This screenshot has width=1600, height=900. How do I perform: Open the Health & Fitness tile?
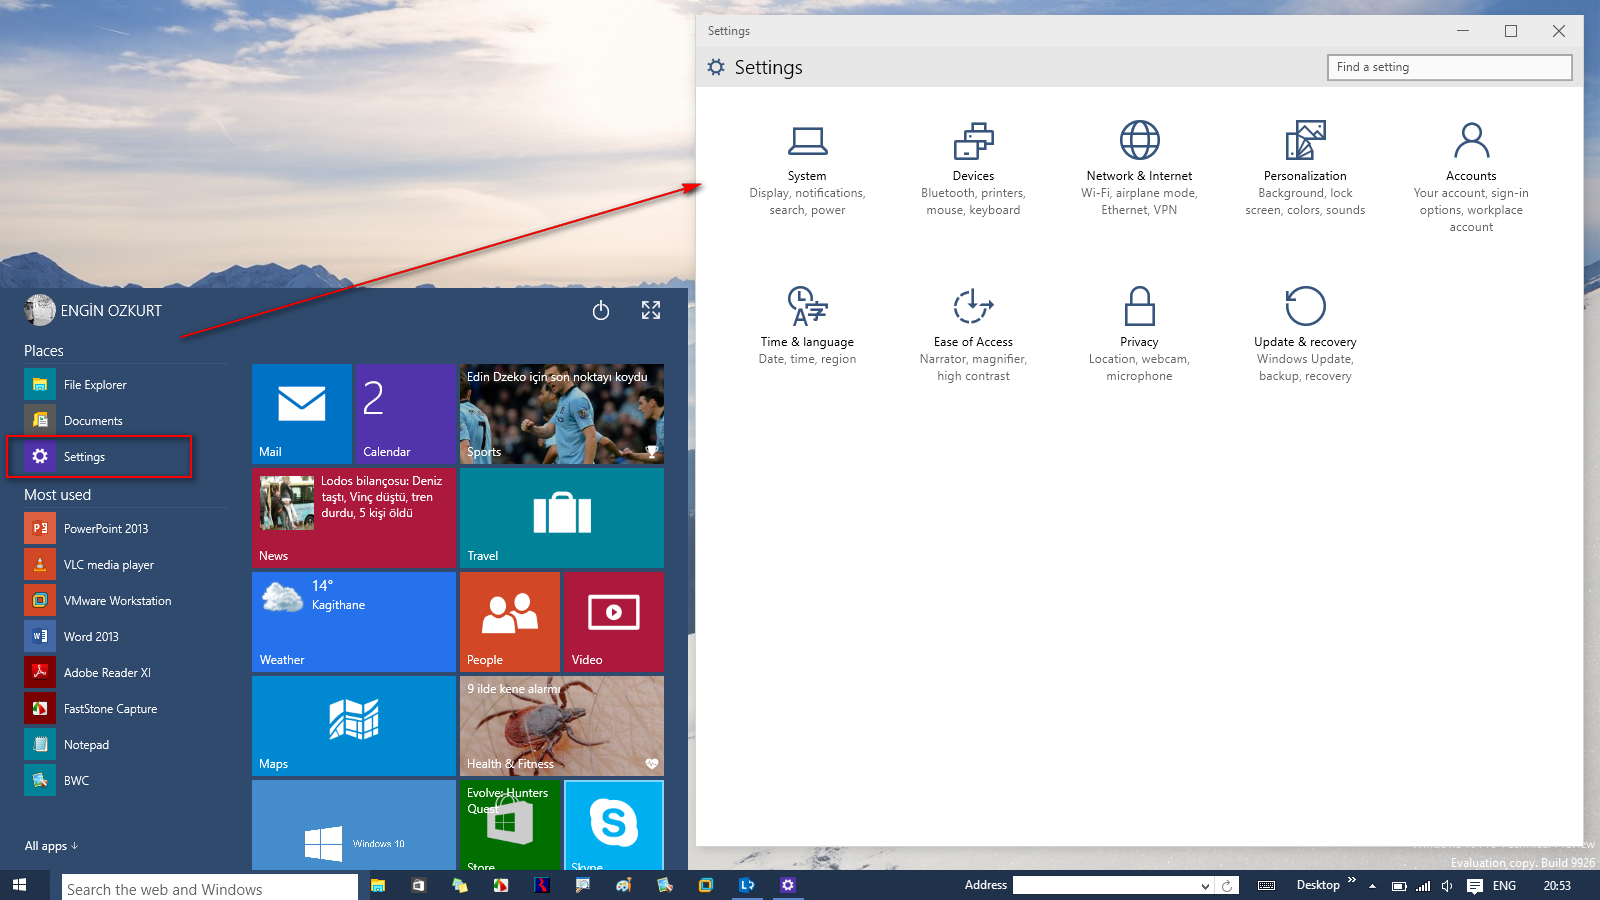point(562,726)
